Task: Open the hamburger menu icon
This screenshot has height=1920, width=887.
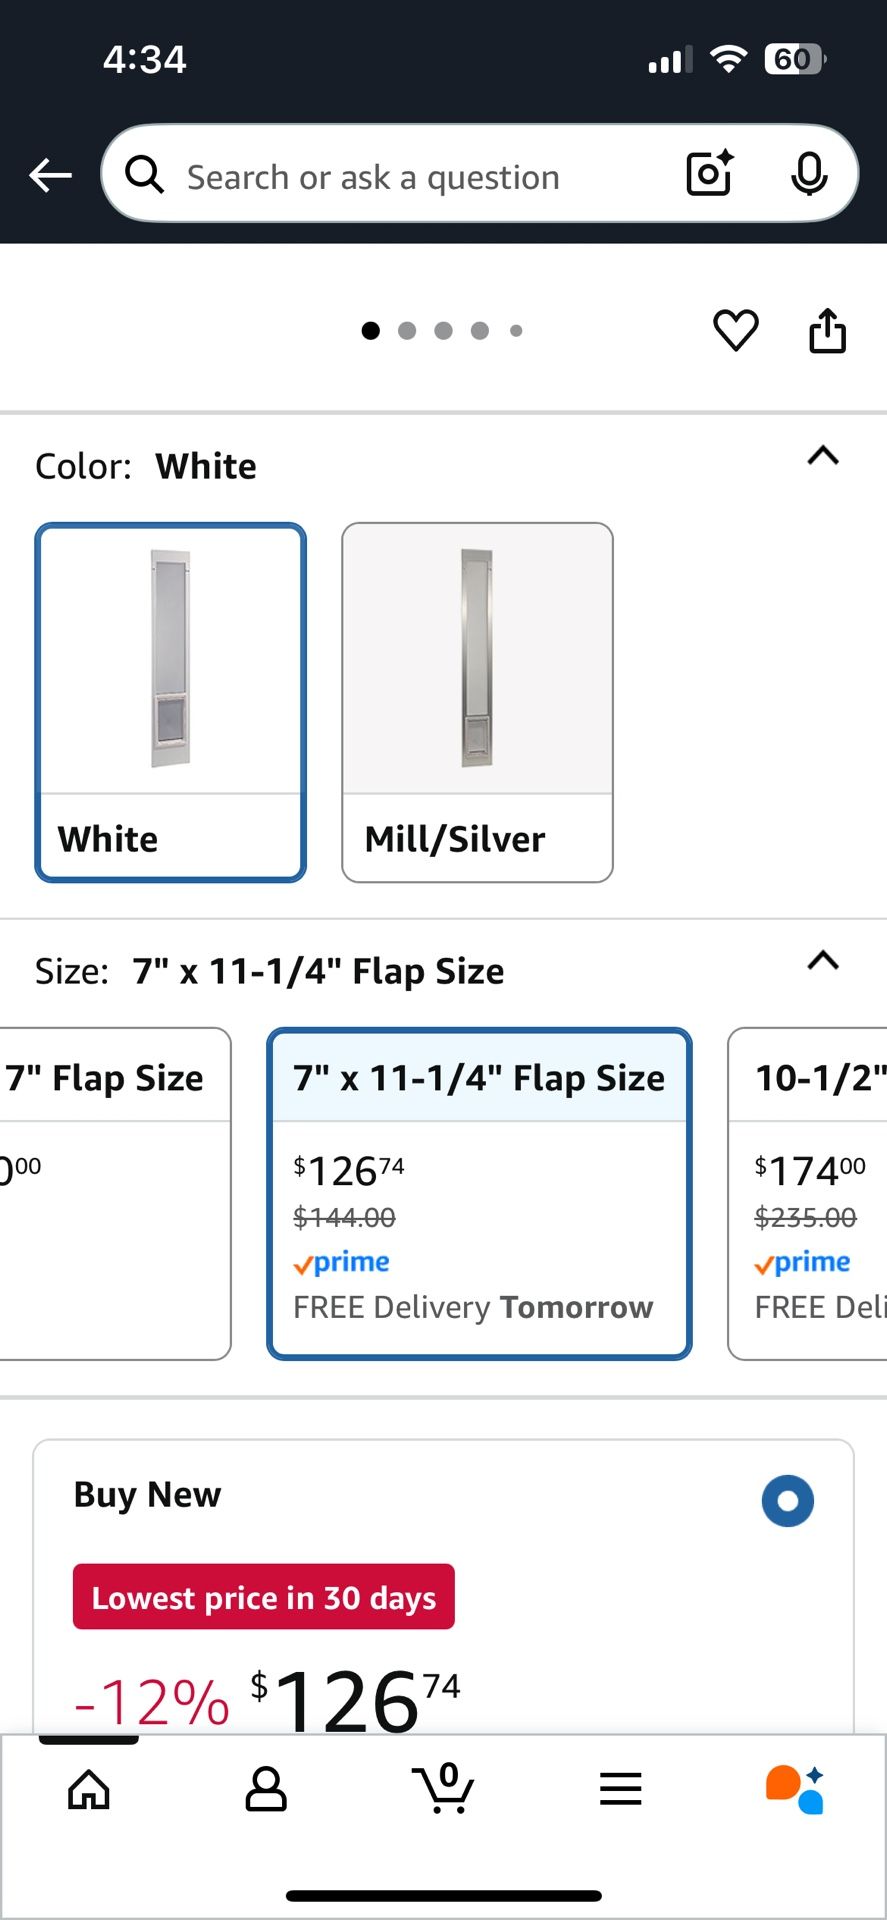Action: tap(620, 1789)
